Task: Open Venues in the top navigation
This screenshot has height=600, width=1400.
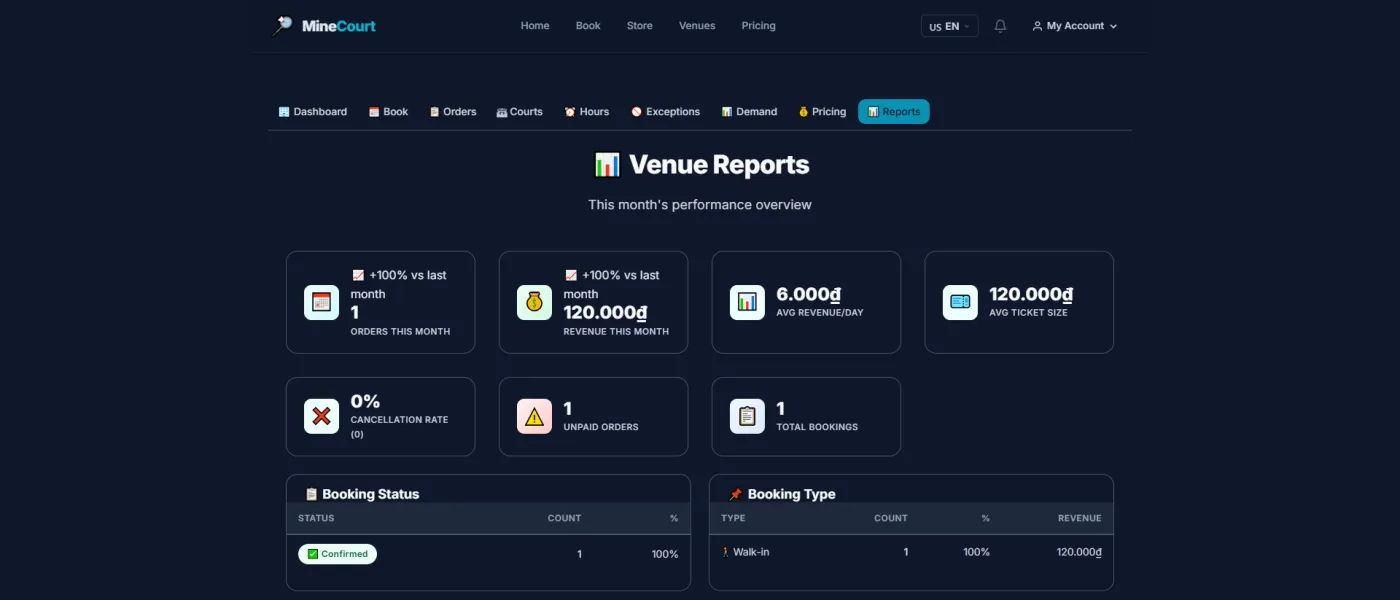Action: click(697, 26)
